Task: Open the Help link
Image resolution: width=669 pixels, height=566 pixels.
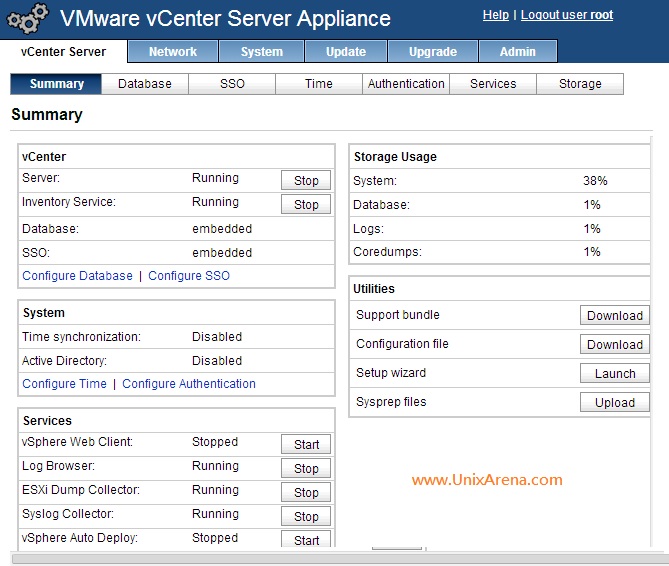Action: [x=495, y=15]
